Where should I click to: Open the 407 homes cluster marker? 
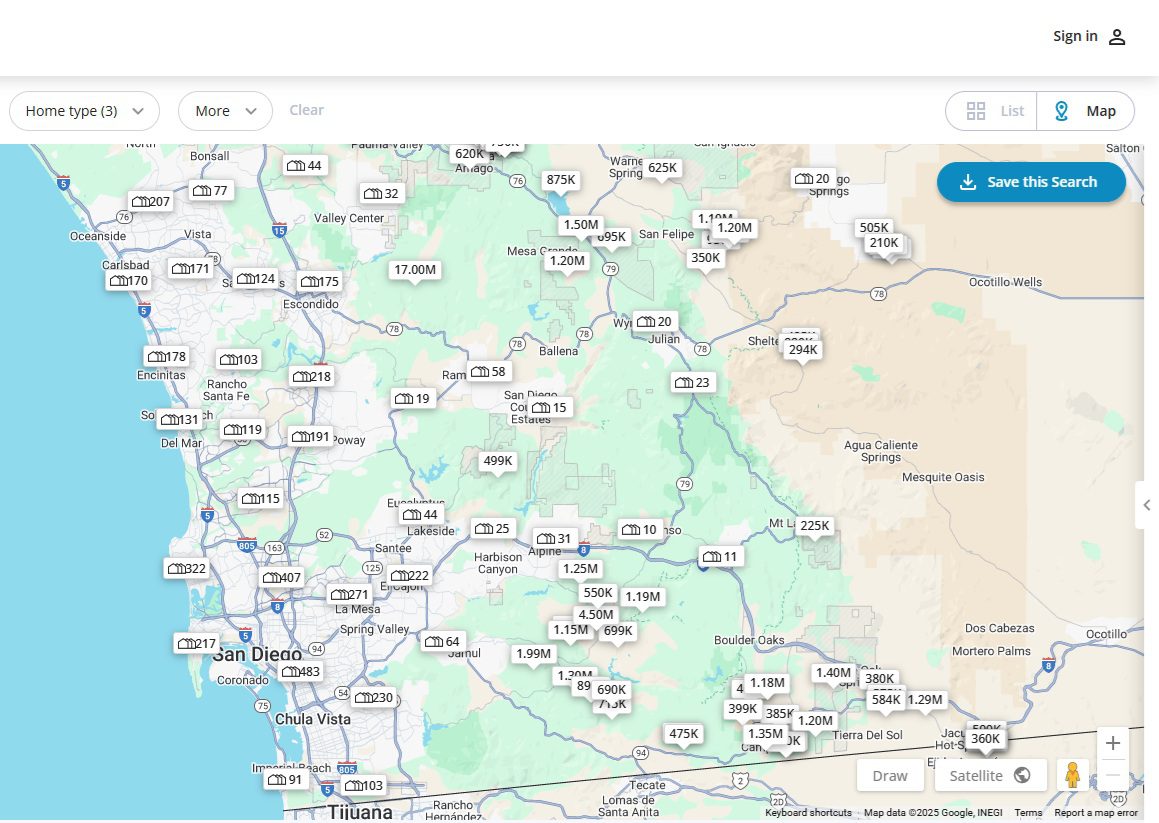pos(281,578)
